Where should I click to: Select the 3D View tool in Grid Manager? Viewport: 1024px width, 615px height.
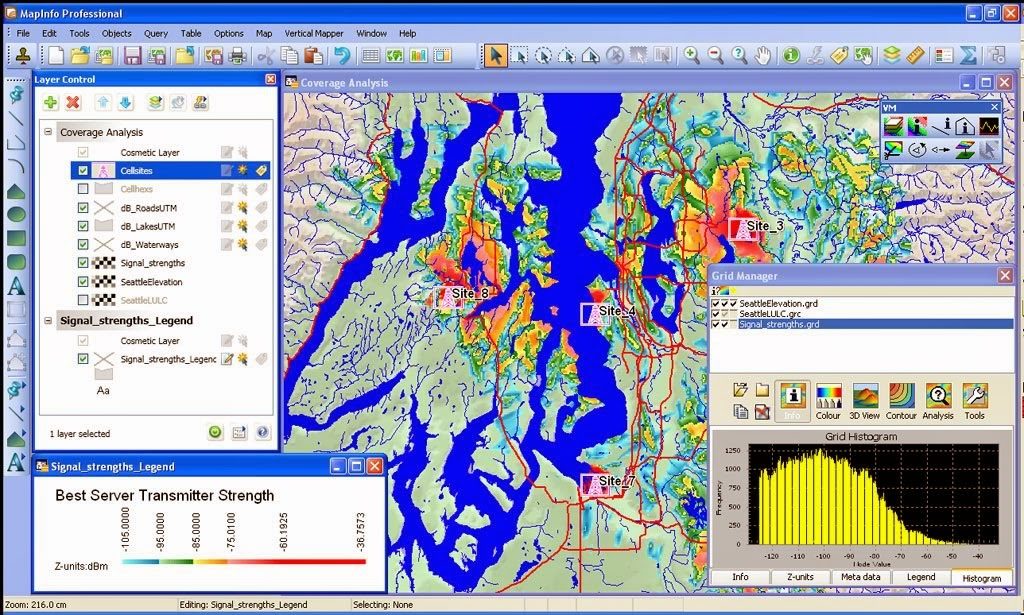[x=864, y=396]
